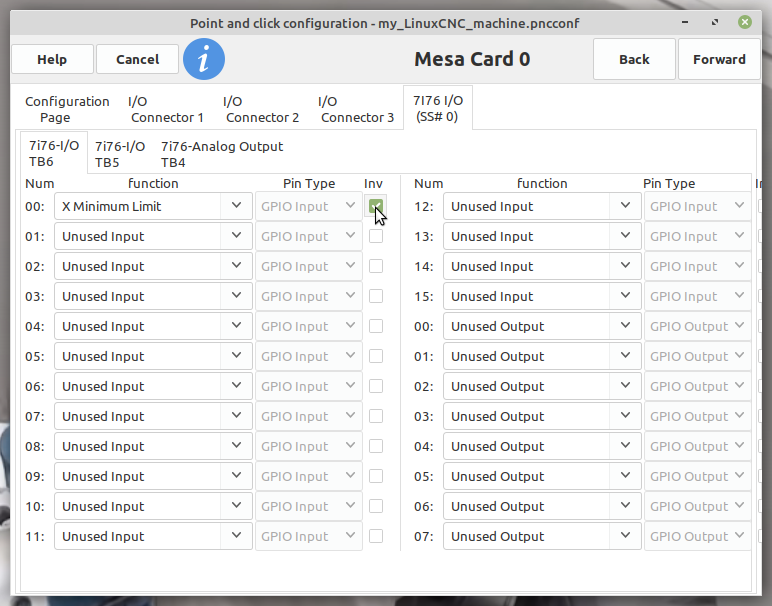The image size is (772, 606).
Task: Check Inv box for input 04
Action: 376,326
